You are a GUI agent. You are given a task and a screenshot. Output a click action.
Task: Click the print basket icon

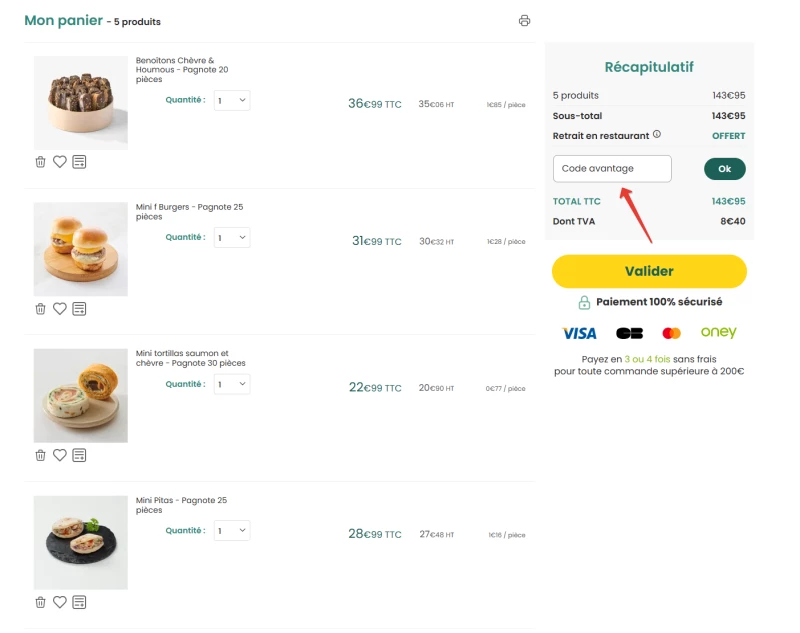click(524, 21)
